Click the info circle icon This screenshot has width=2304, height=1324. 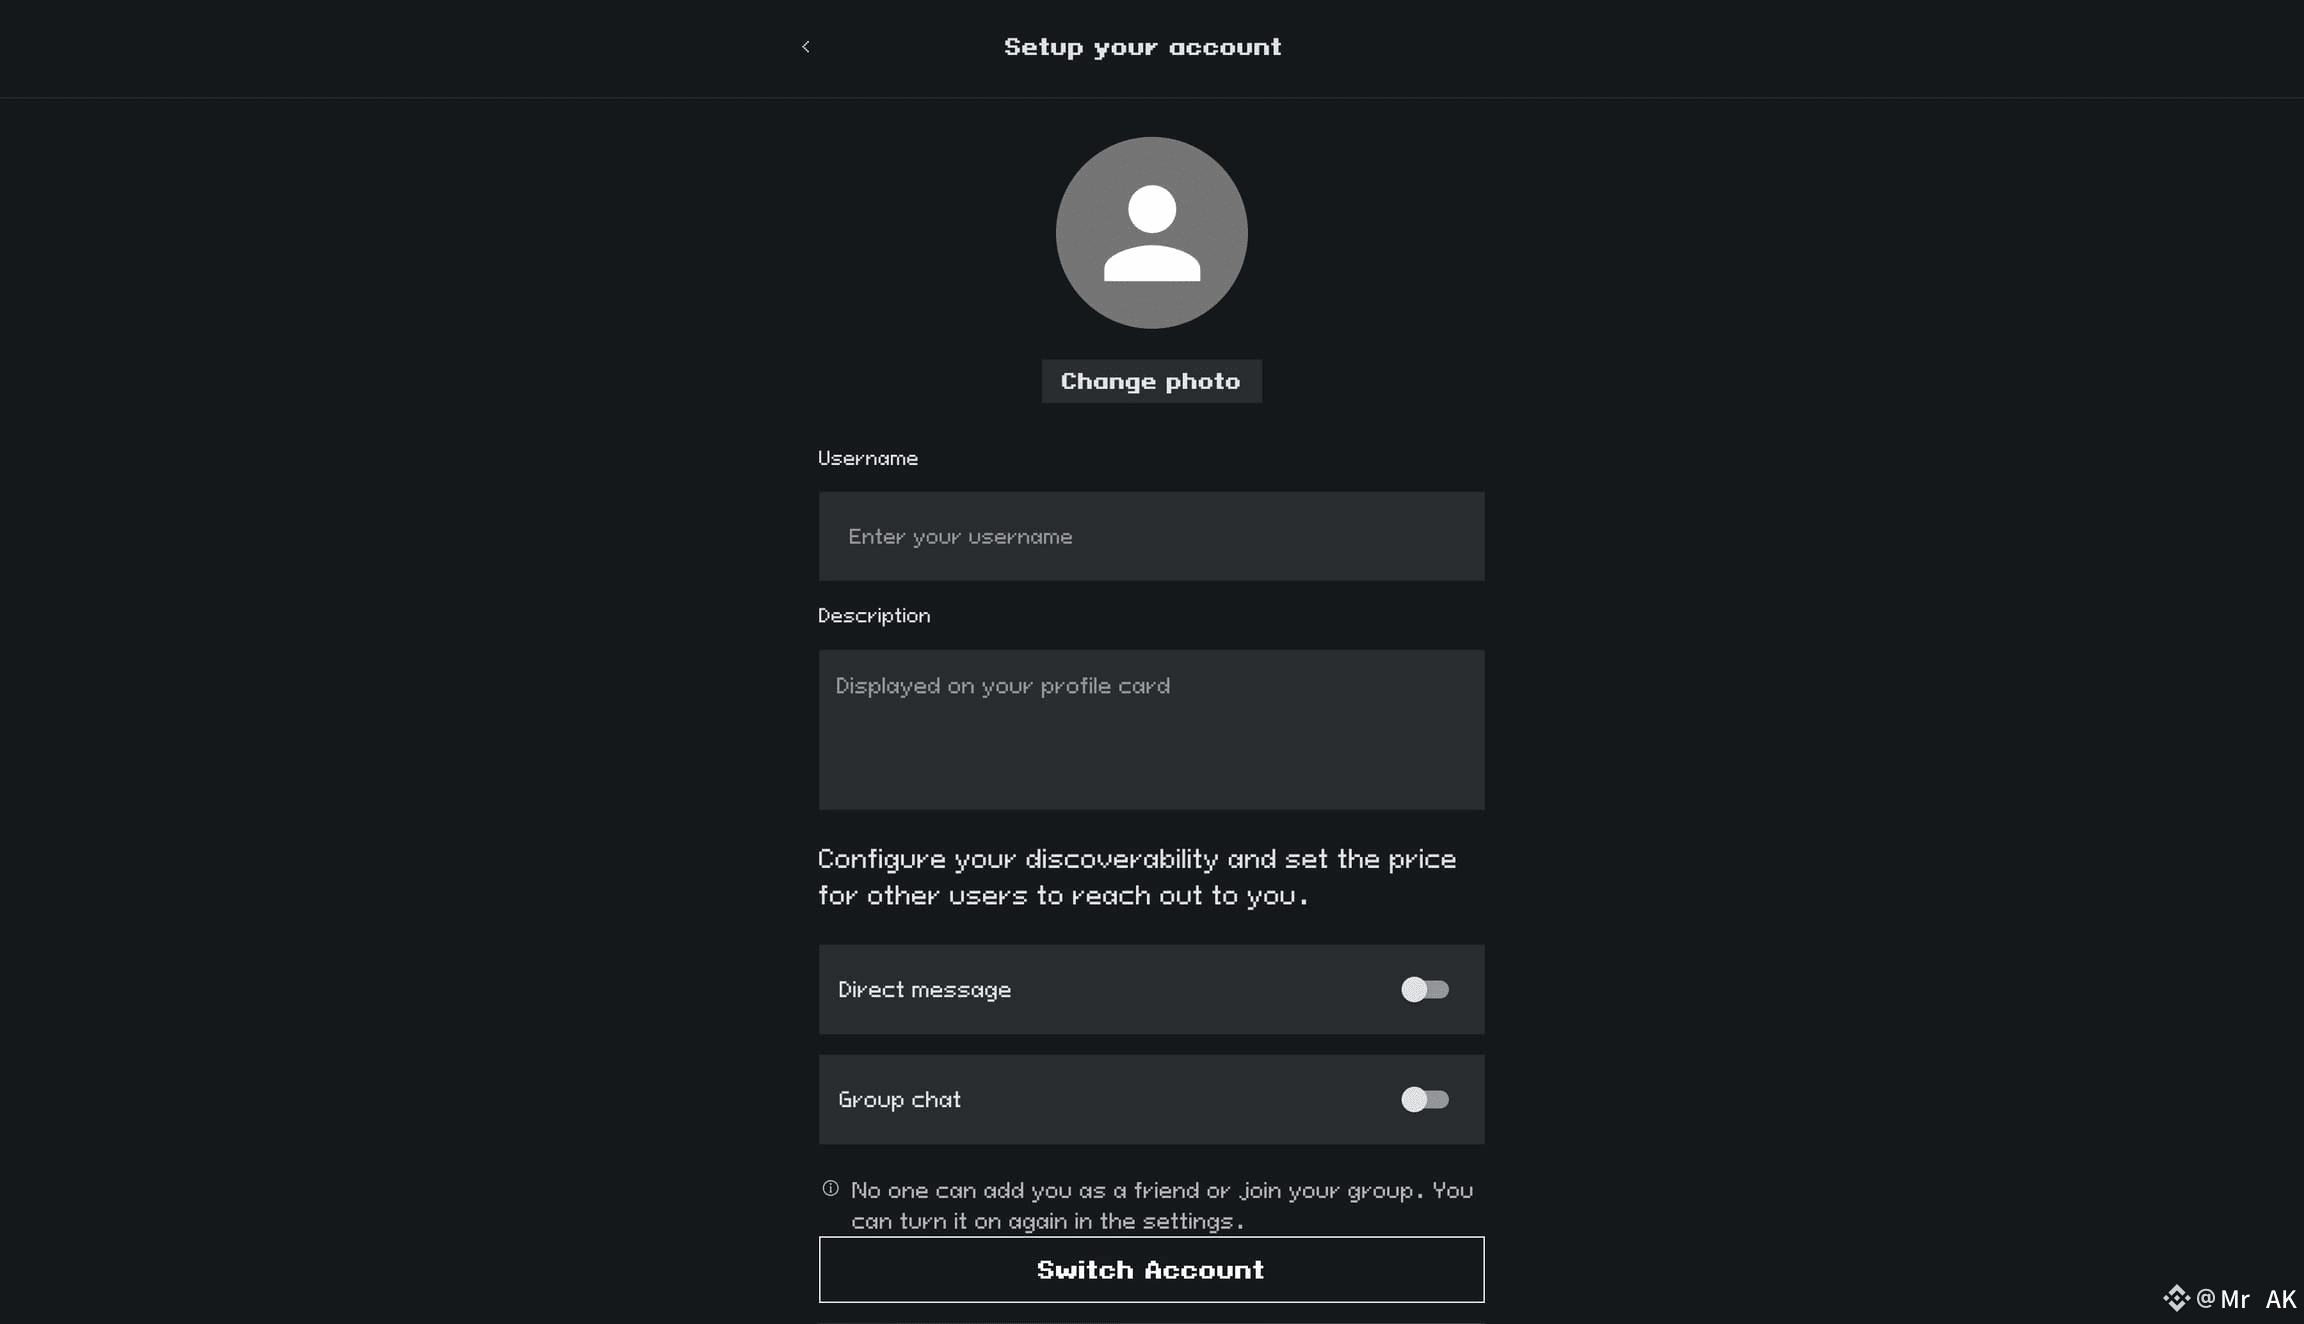pyautogui.click(x=830, y=1189)
